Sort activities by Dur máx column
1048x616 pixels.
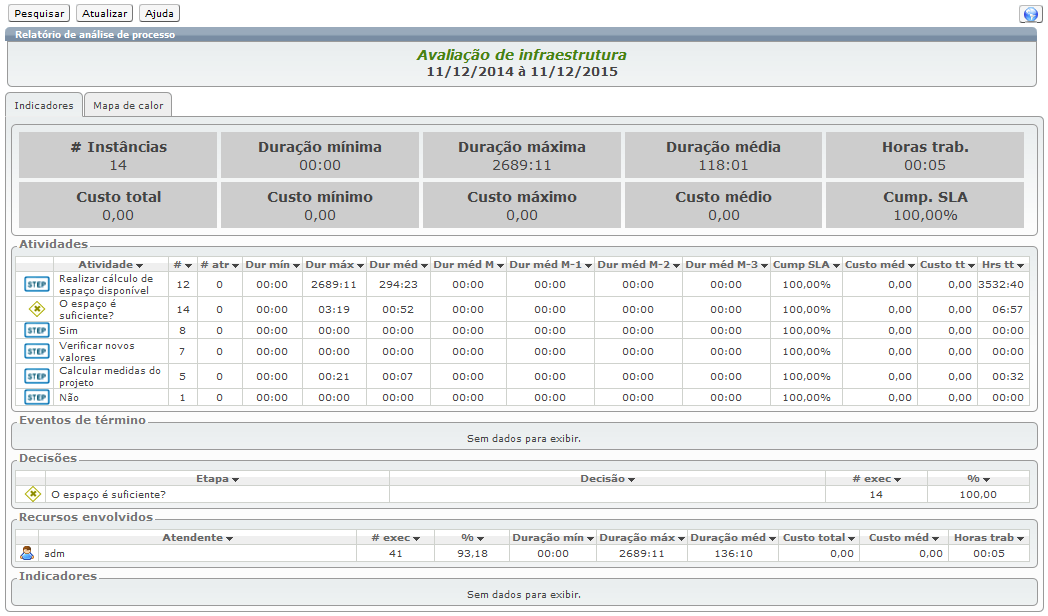334,265
